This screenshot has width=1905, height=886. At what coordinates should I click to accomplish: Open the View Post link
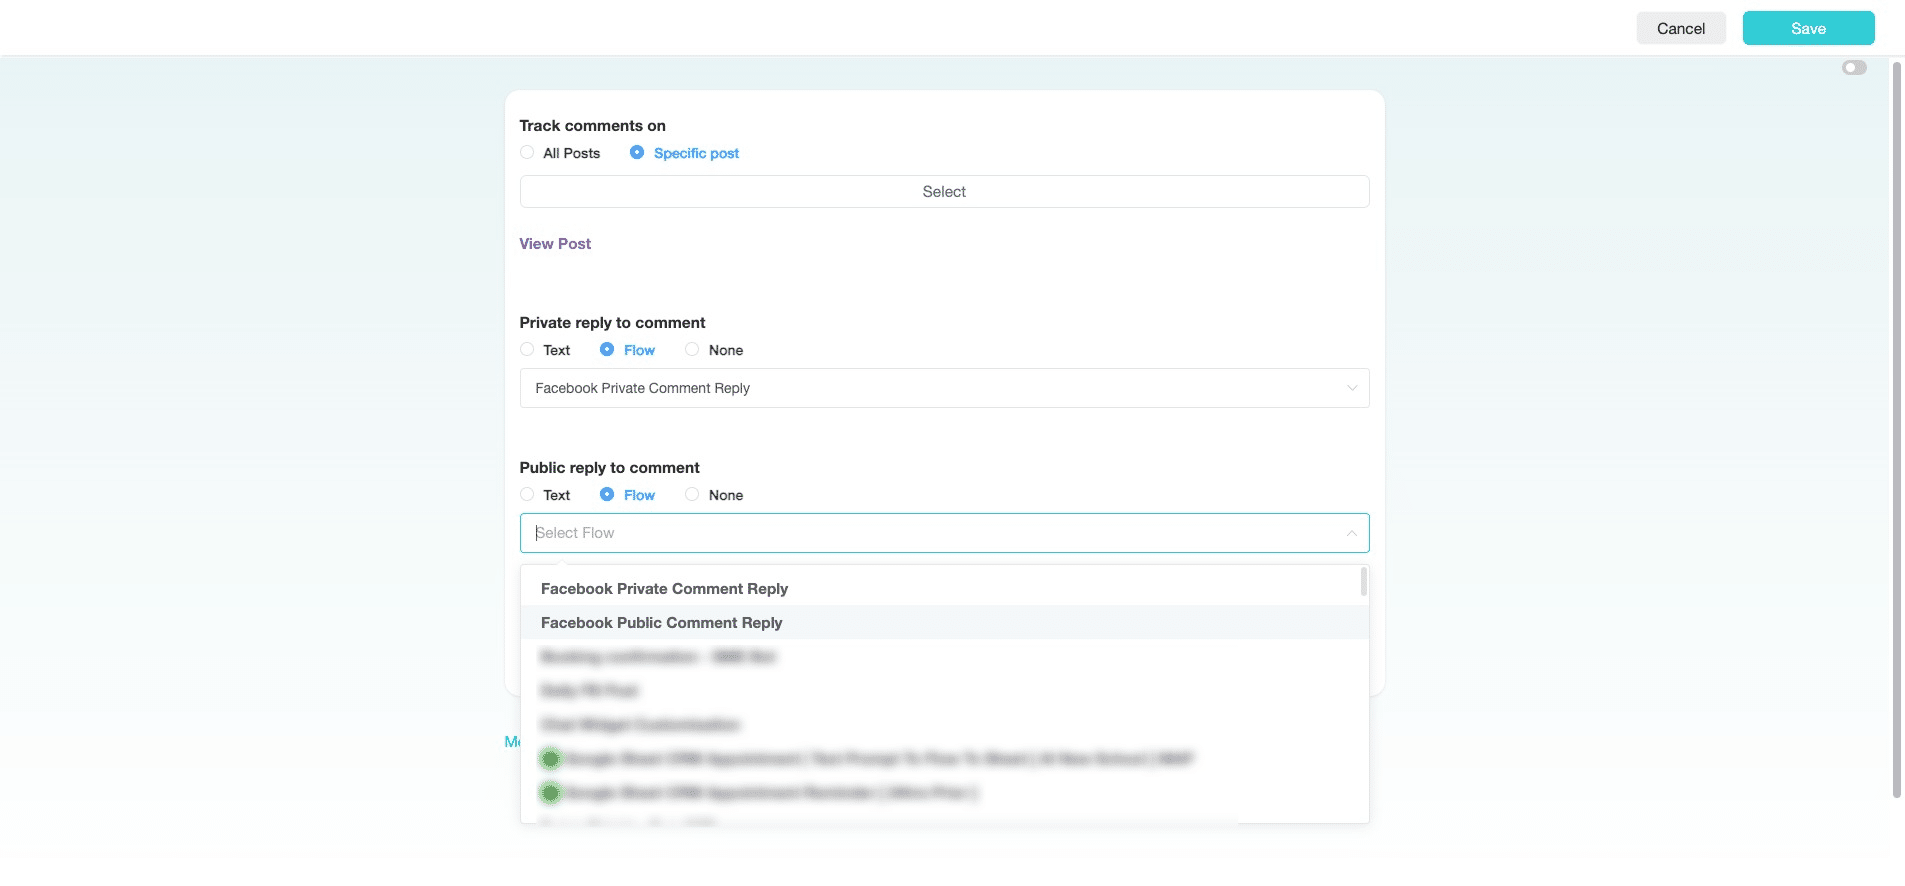pyautogui.click(x=555, y=244)
